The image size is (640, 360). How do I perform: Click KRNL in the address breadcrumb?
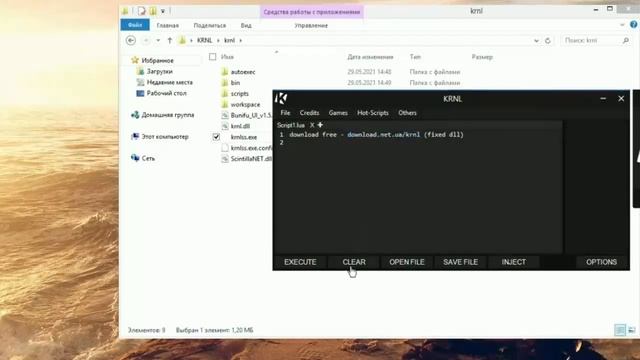204,40
